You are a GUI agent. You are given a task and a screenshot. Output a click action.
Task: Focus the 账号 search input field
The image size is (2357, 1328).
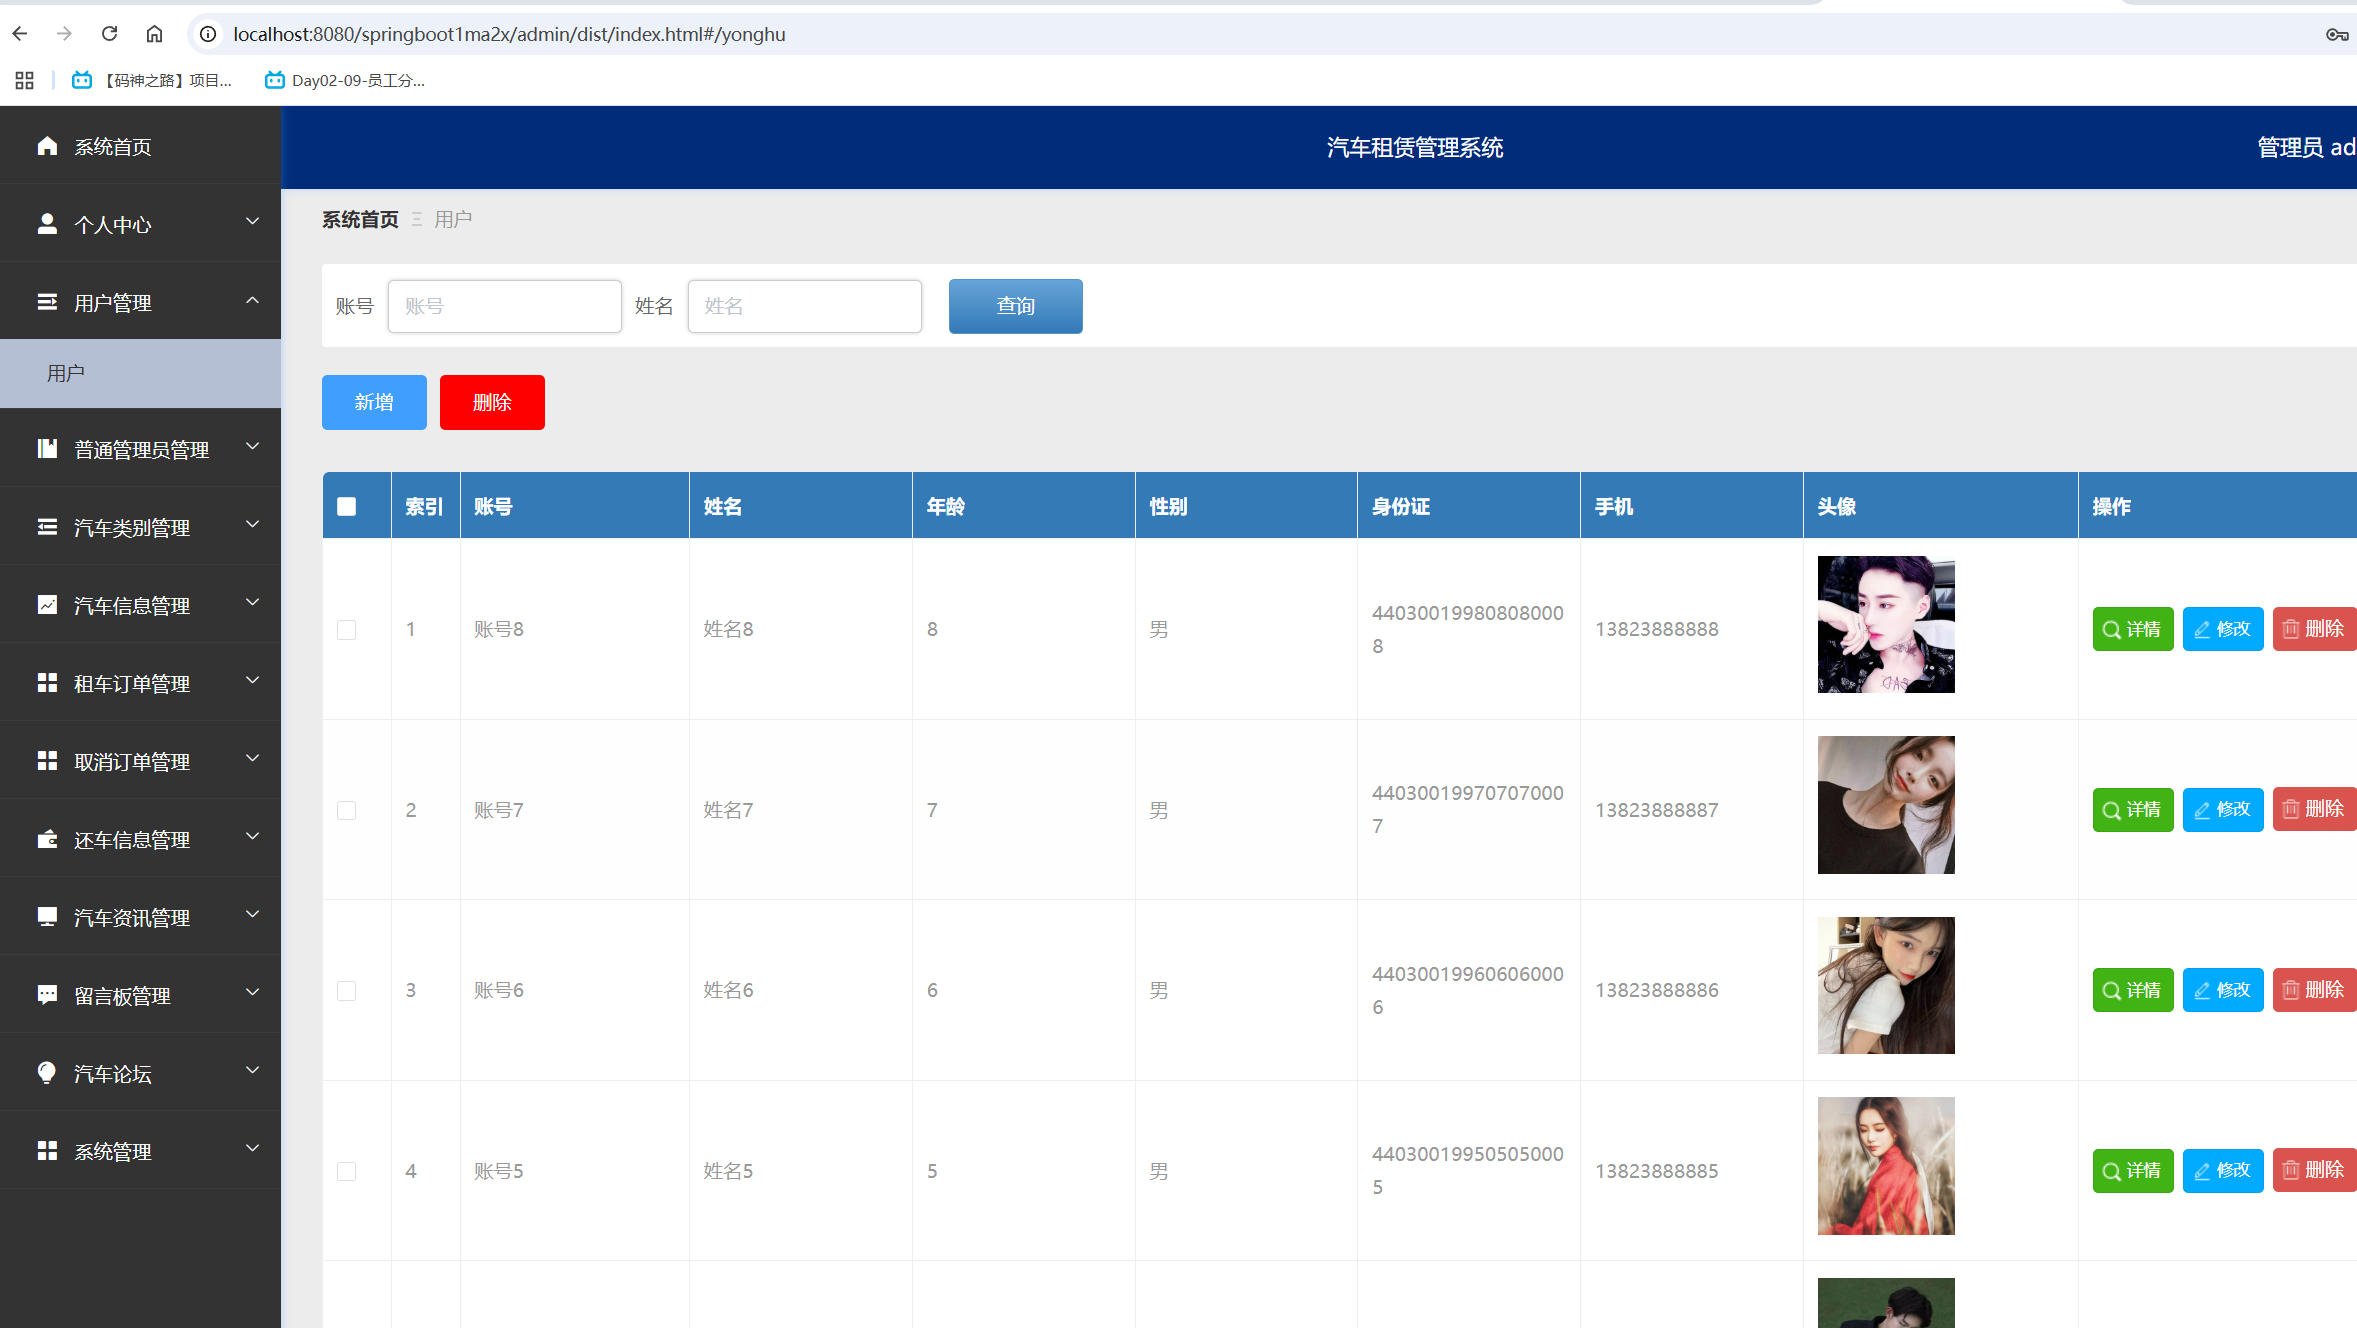click(505, 306)
